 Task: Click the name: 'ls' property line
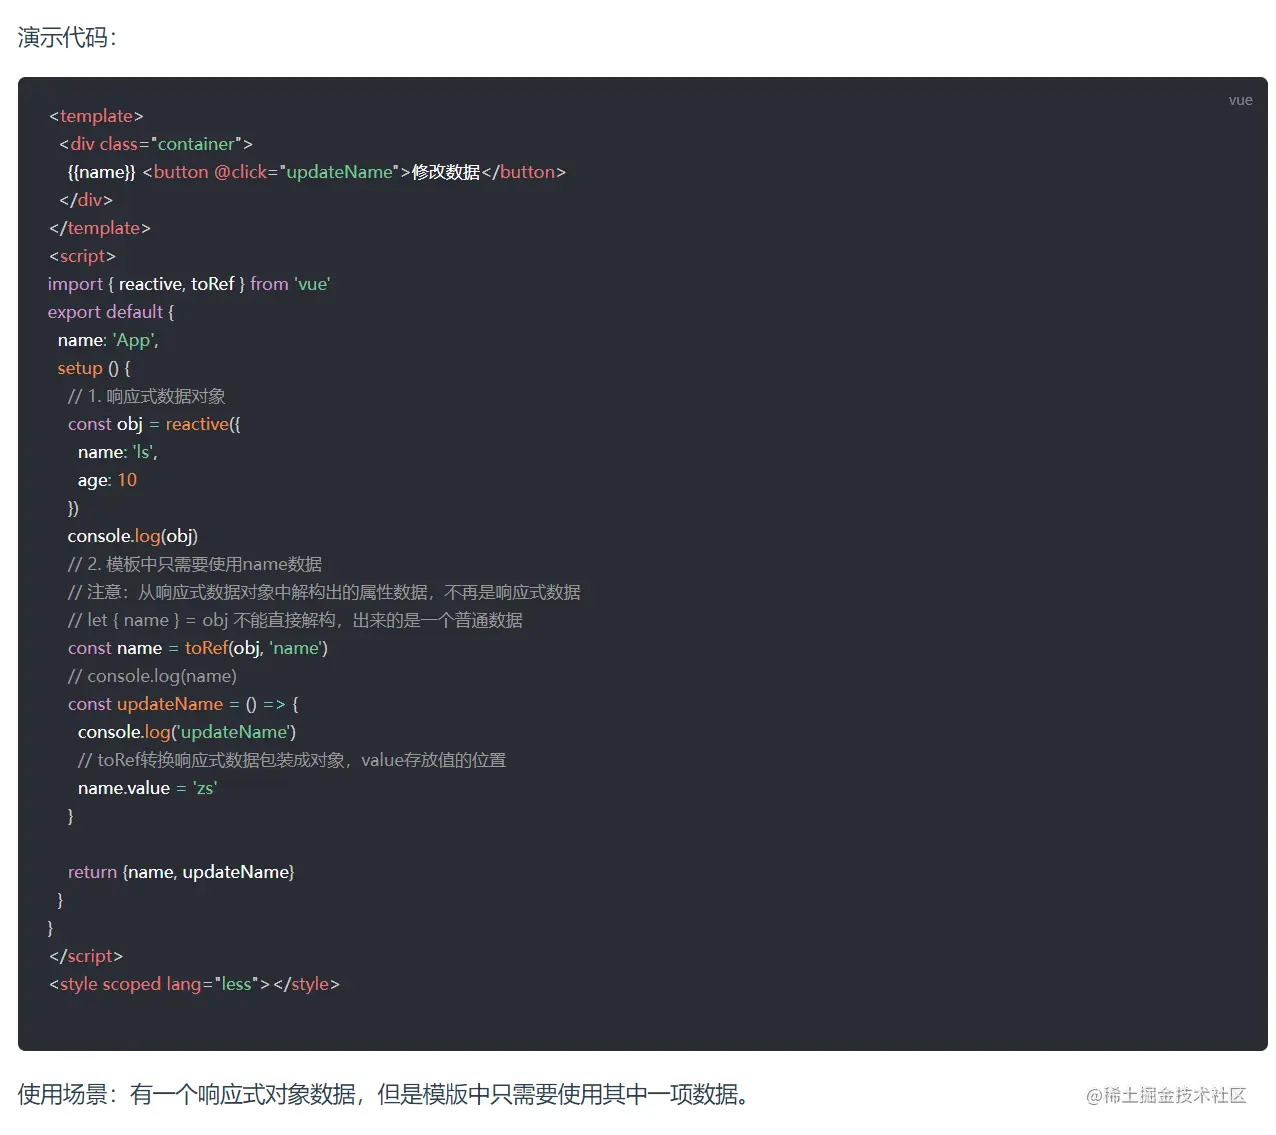[x=117, y=452]
